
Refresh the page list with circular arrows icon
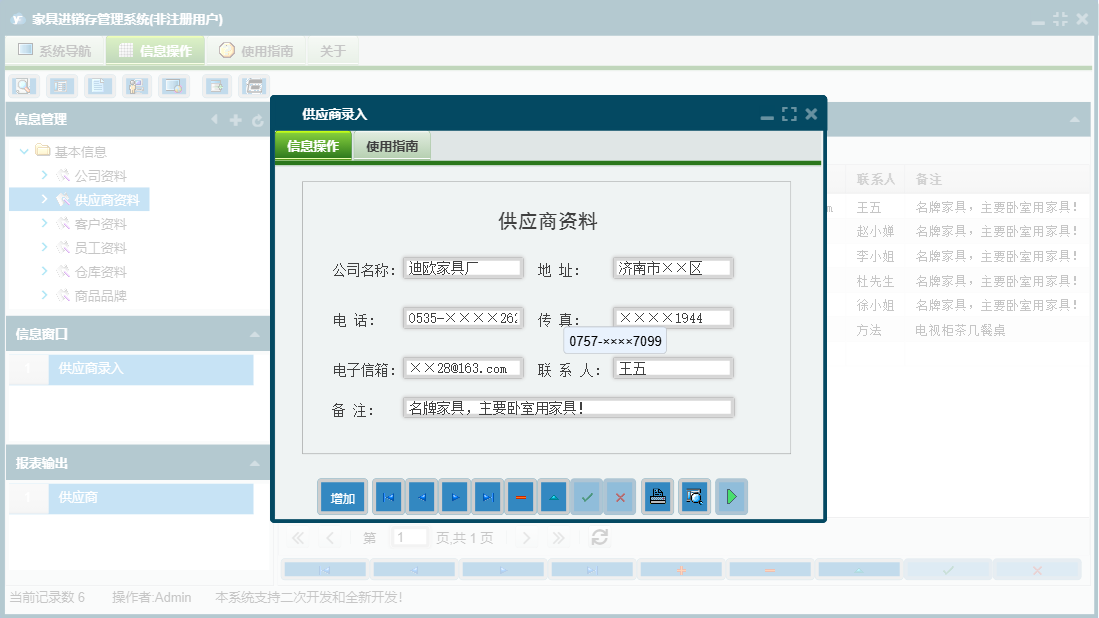click(598, 537)
